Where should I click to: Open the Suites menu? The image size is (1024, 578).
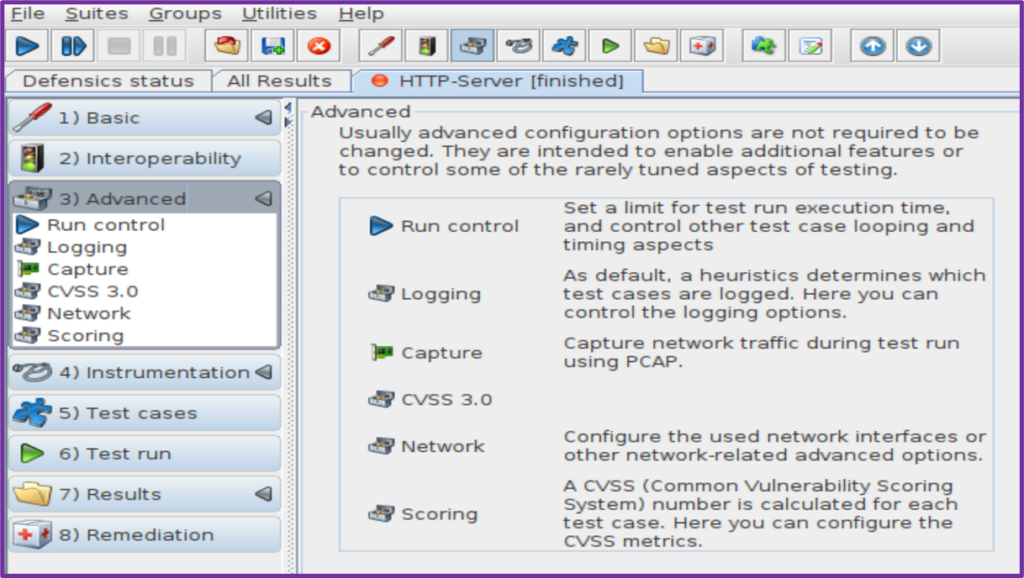point(96,13)
